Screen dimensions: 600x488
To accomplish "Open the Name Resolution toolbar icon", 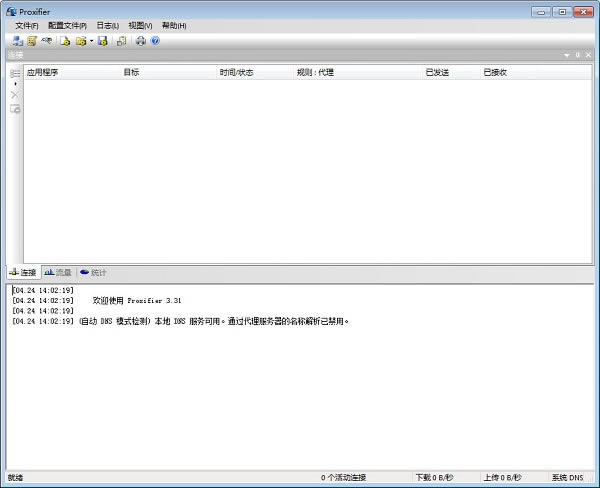I will (x=46, y=41).
